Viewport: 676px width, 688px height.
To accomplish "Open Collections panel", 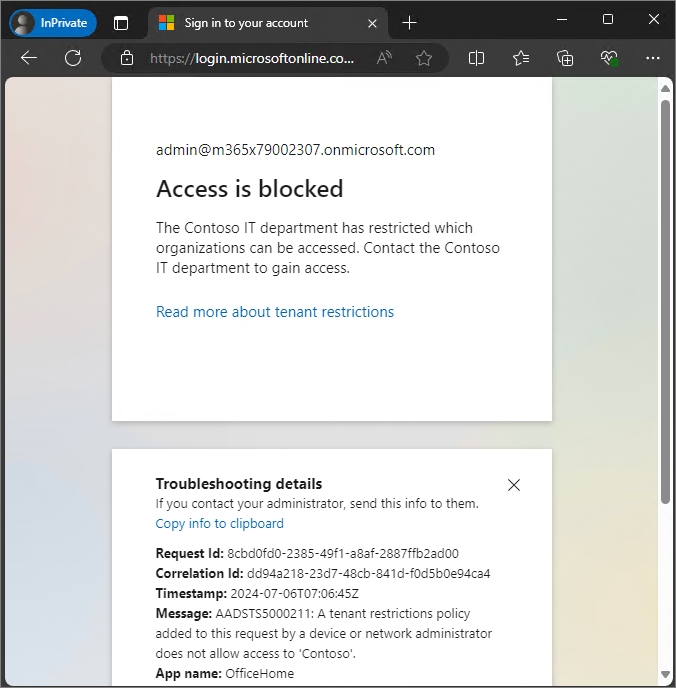I will coord(565,58).
